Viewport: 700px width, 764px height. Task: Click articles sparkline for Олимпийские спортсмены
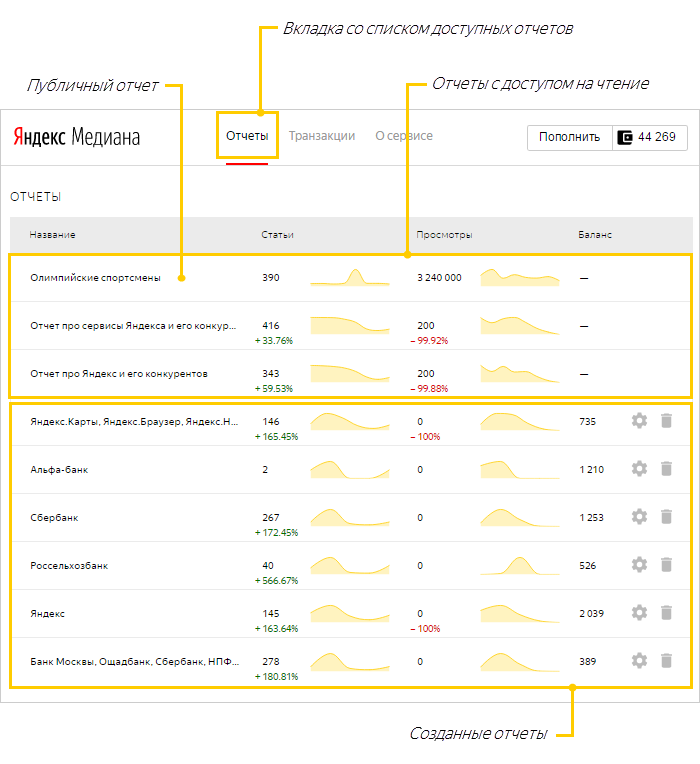pyautogui.click(x=350, y=277)
